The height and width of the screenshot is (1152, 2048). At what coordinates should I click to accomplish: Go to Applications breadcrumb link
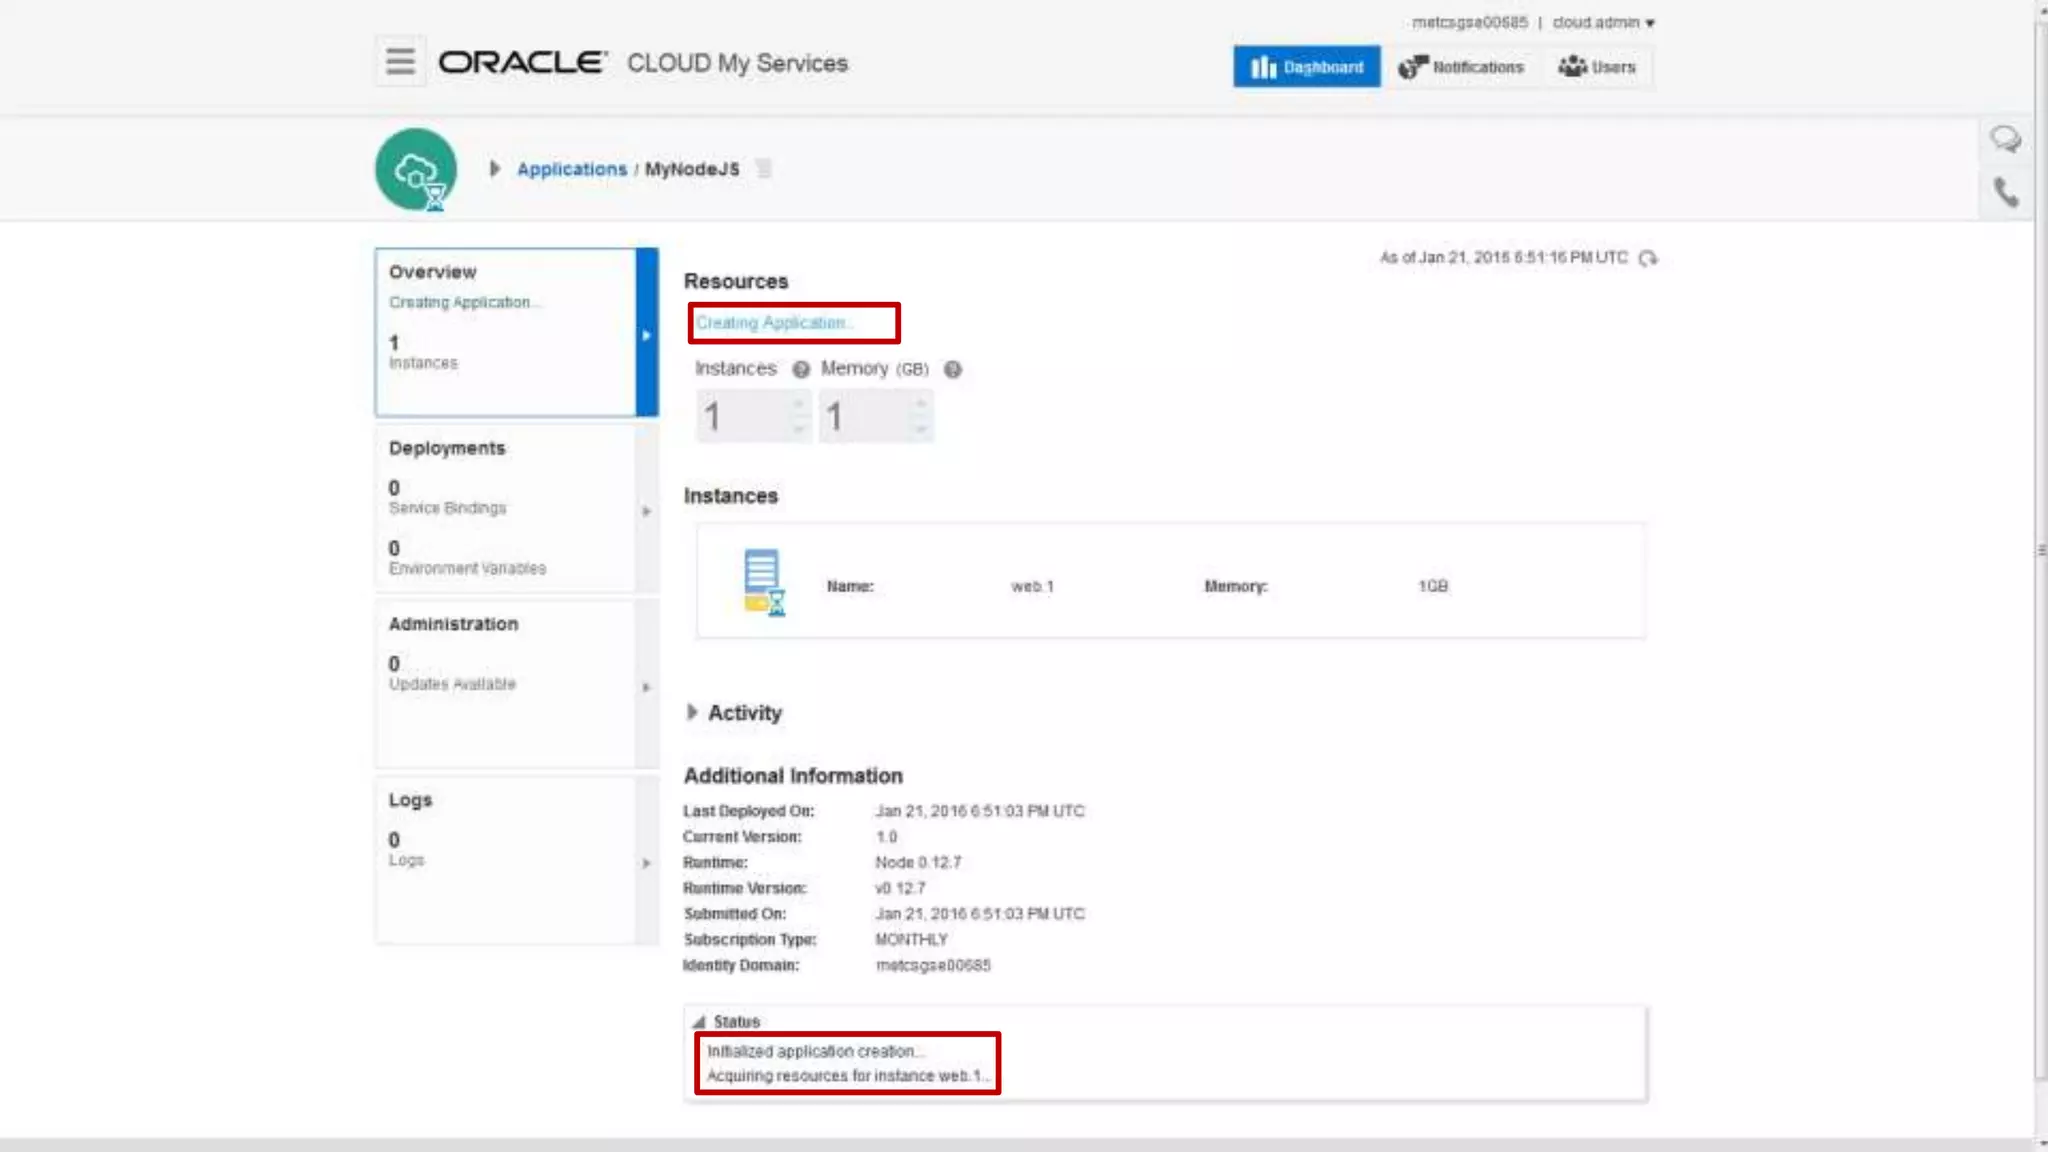point(571,169)
